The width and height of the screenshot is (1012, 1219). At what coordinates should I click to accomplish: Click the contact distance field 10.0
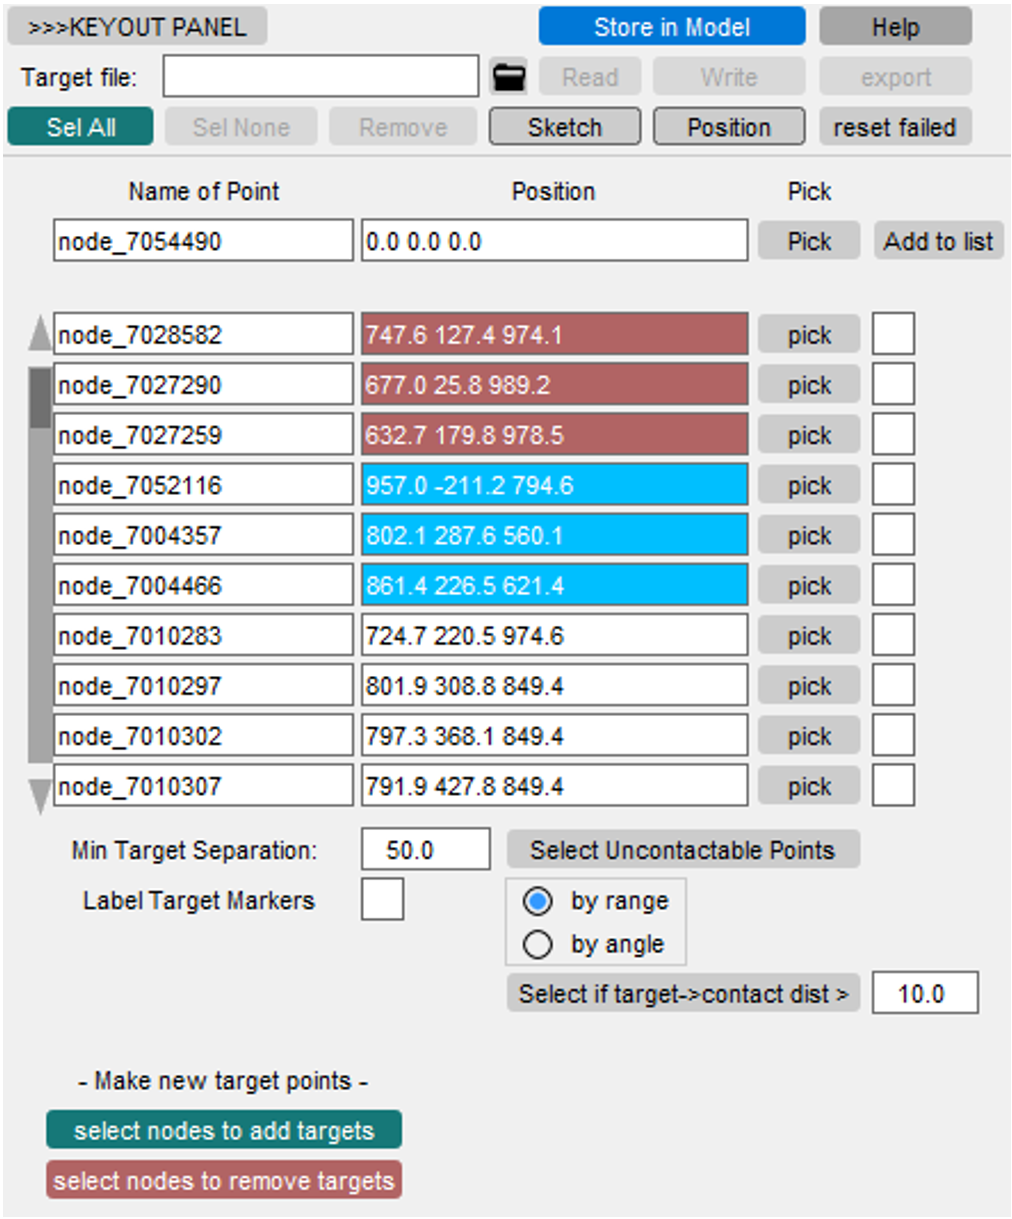[x=925, y=993]
